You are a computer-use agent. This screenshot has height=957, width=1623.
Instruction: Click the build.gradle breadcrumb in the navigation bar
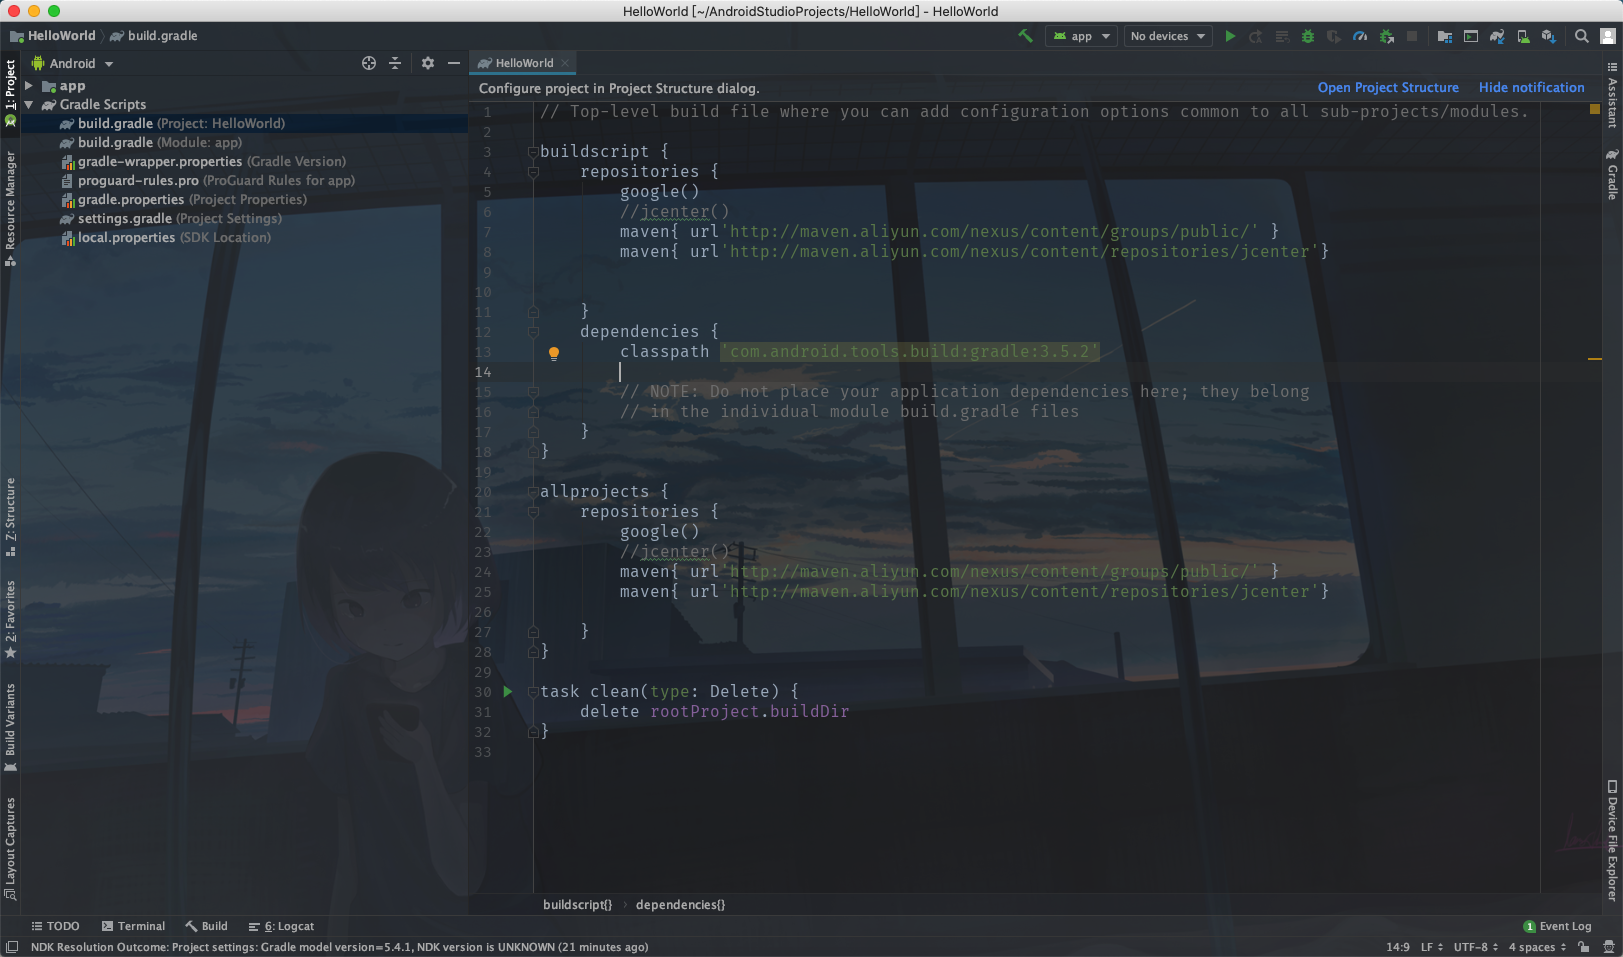[153, 36]
